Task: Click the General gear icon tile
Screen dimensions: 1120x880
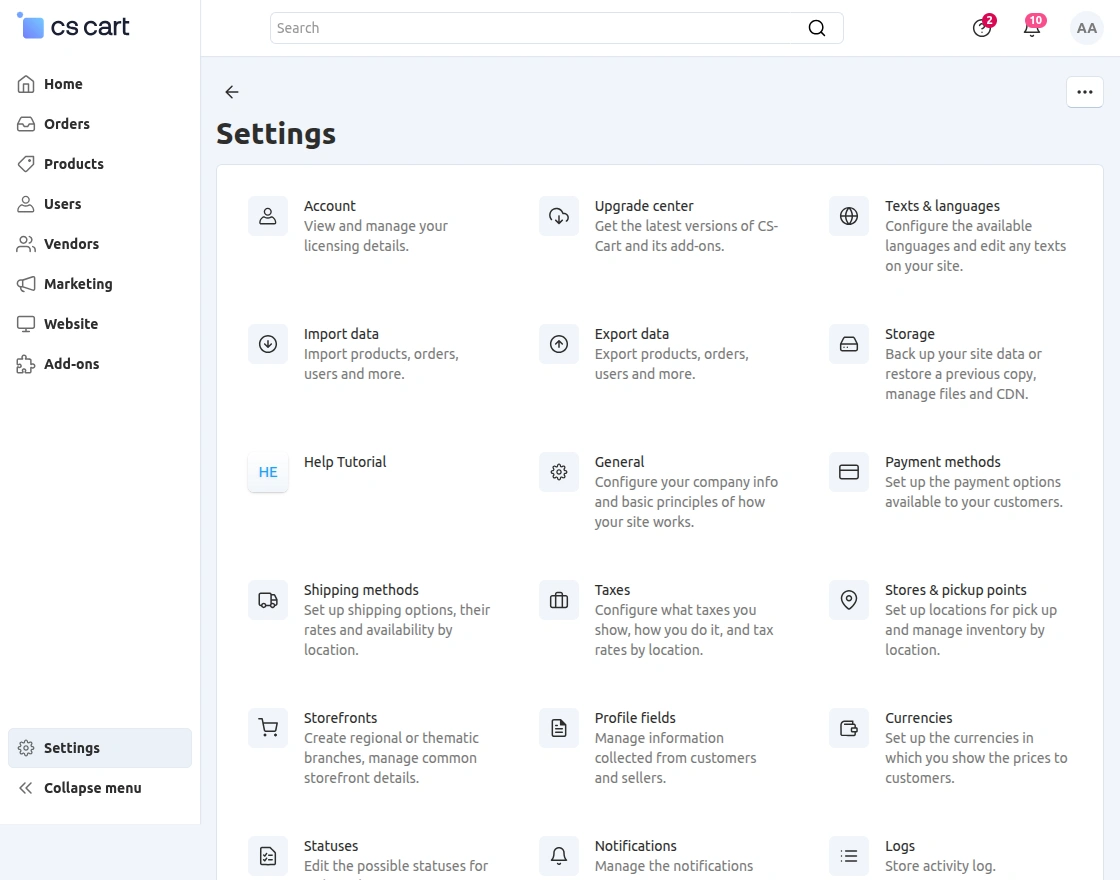Action: 559,471
